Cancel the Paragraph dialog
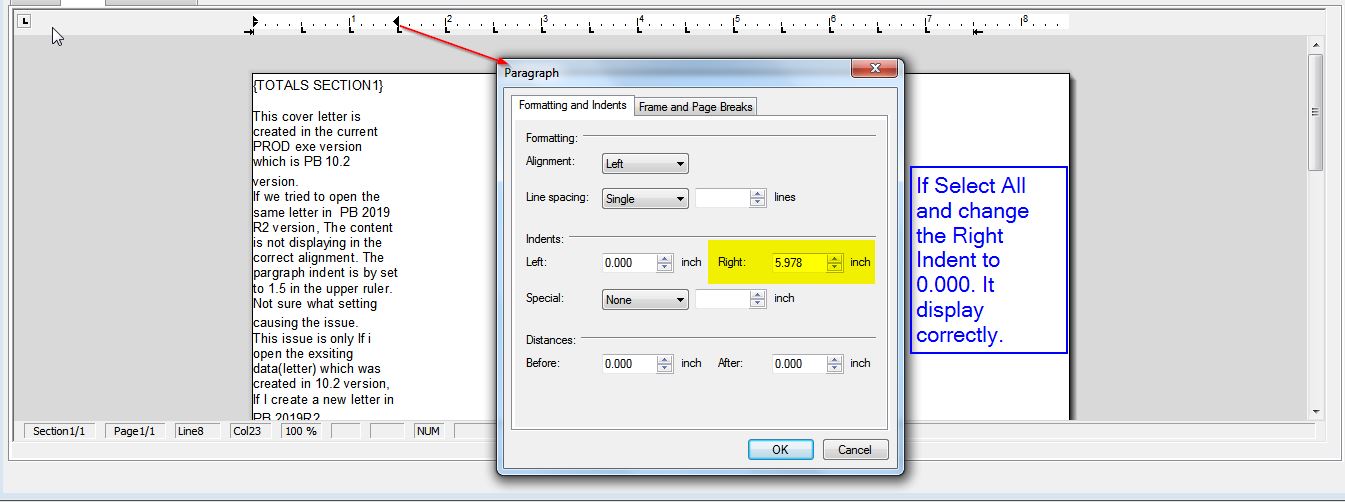 point(855,450)
